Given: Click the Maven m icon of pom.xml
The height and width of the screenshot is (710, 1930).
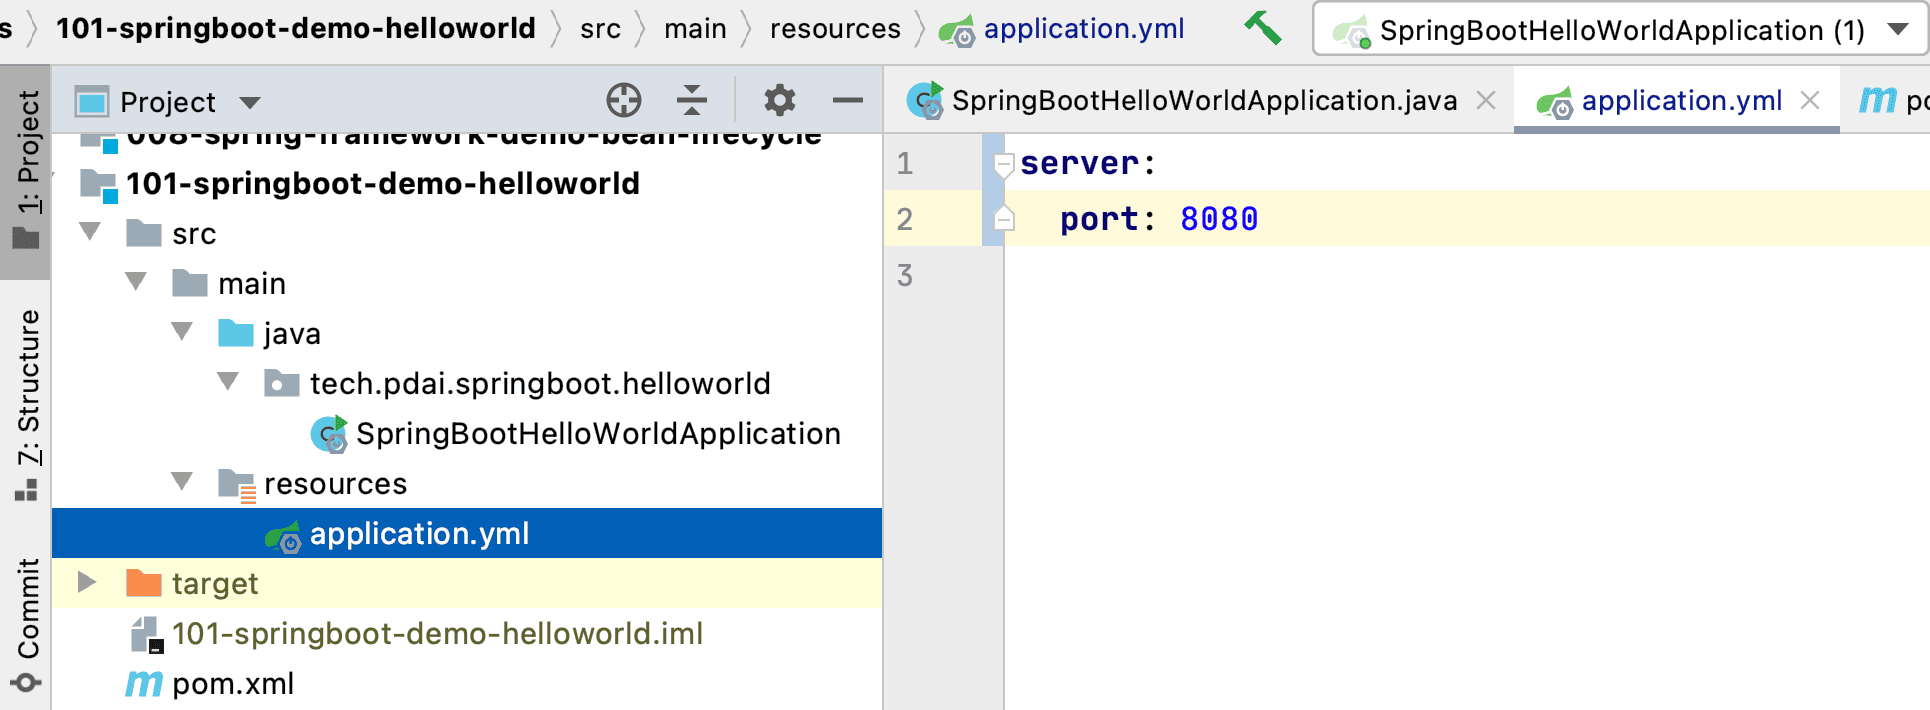Looking at the screenshot, I should coord(143,684).
